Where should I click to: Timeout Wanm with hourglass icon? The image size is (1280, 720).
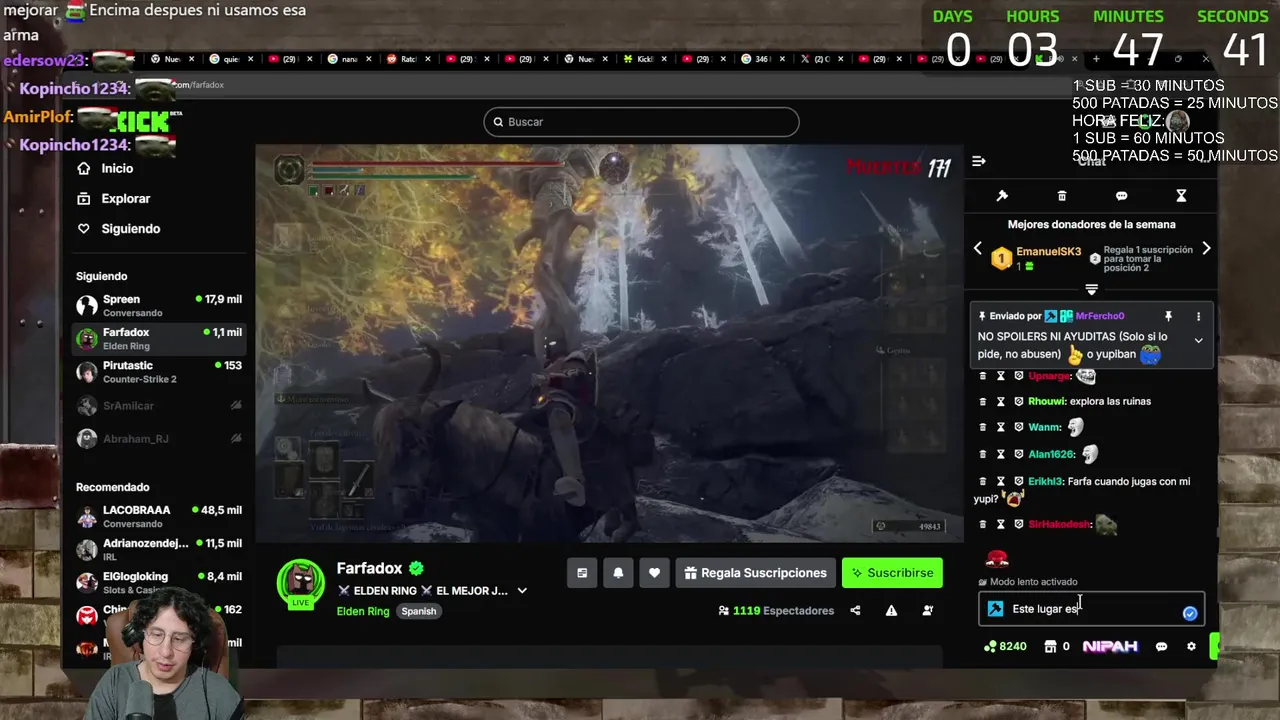(x=1000, y=427)
